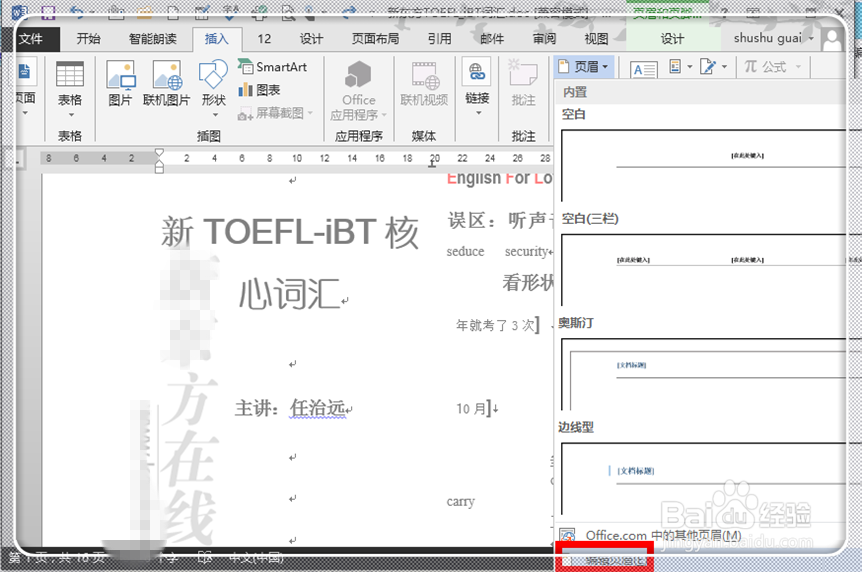Switch to the 引用 tab
Image resolution: width=862 pixels, height=572 pixels.
(440, 38)
